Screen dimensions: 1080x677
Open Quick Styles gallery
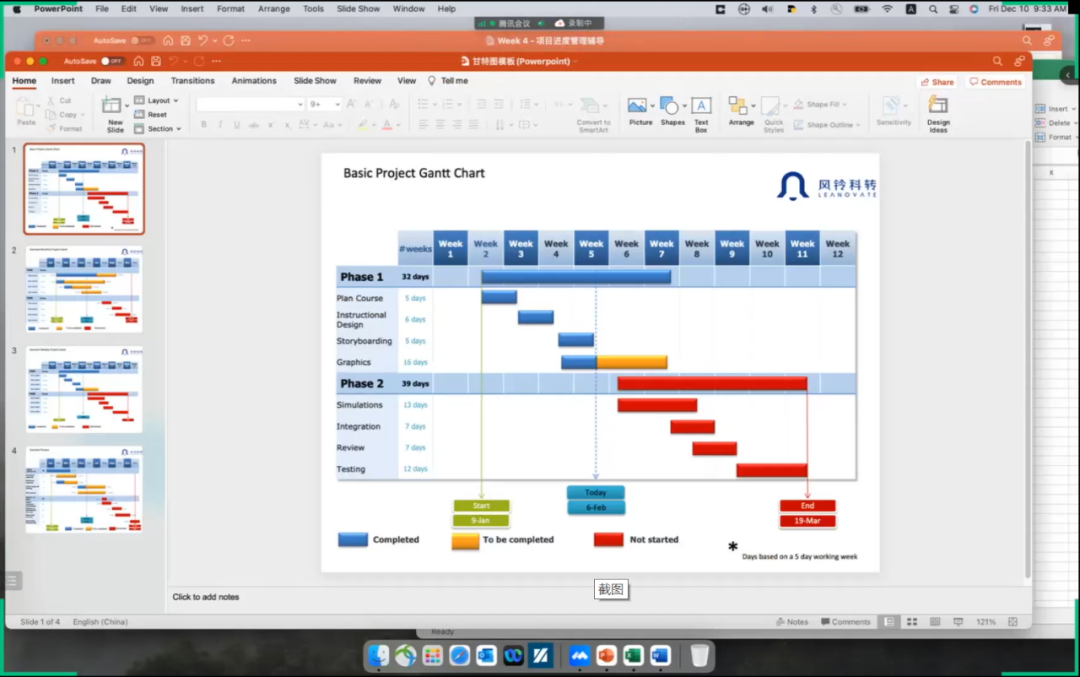click(x=773, y=114)
